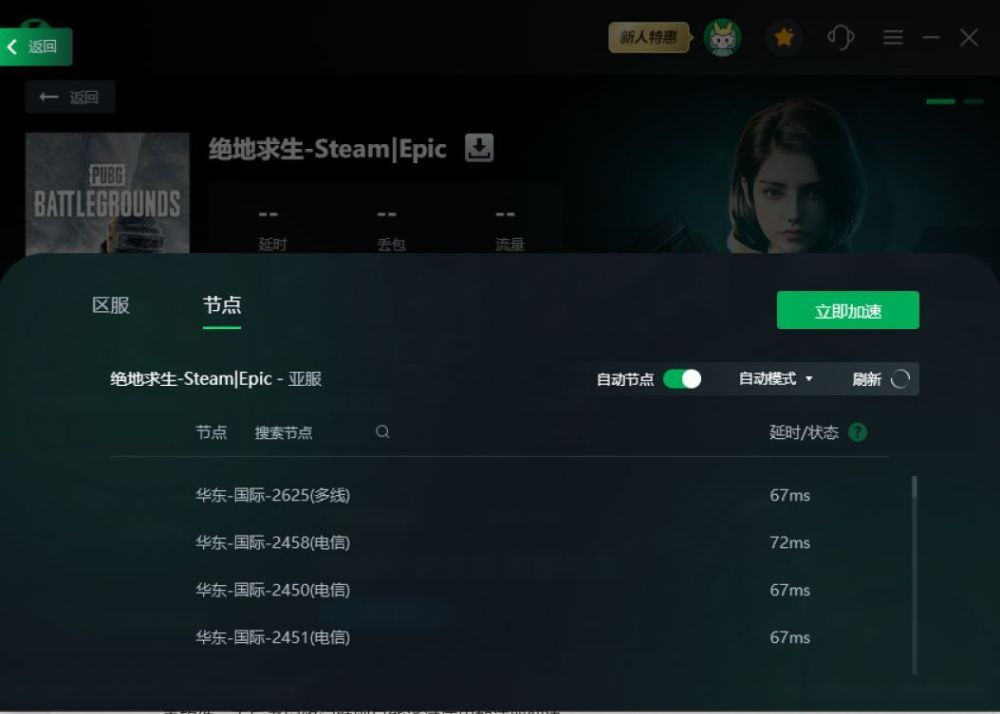
Task: Switch to the 区服 tab
Action: tap(111, 305)
